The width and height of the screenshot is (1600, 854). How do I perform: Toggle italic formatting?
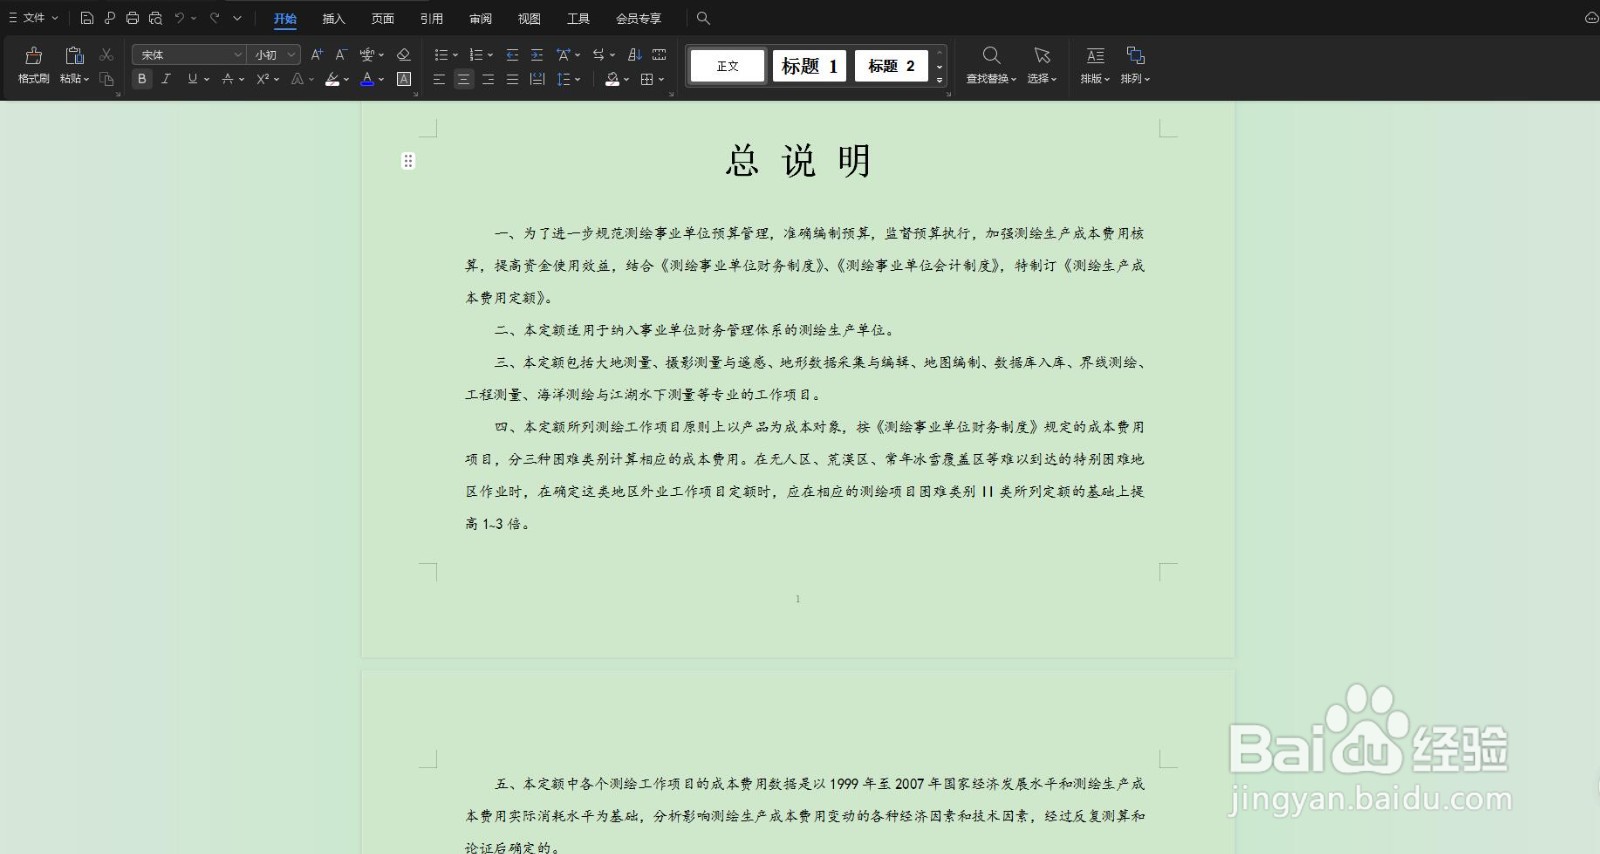(166, 79)
